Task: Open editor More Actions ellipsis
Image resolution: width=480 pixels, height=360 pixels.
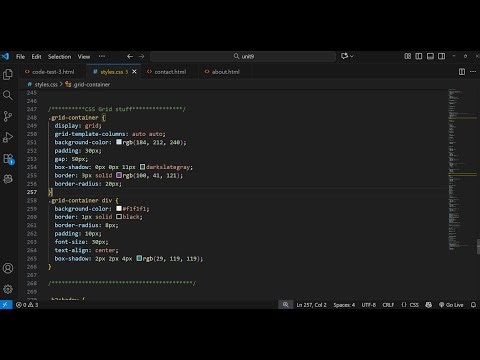Action: pyautogui.click(x=473, y=72)
